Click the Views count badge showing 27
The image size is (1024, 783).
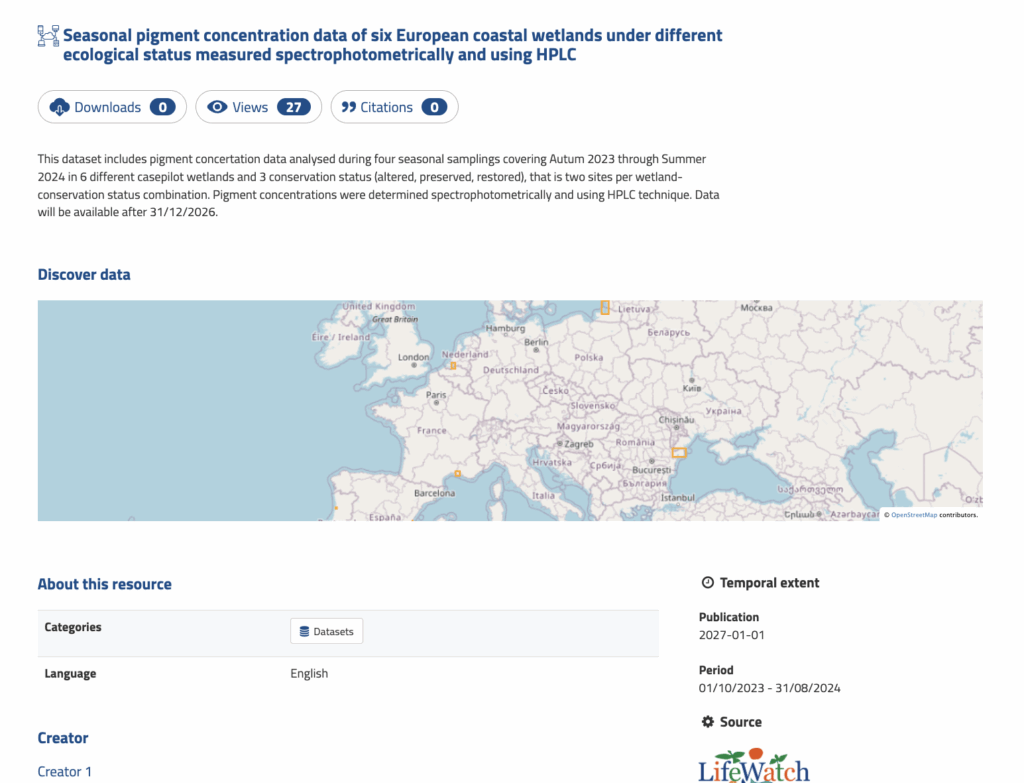point(293,107)
